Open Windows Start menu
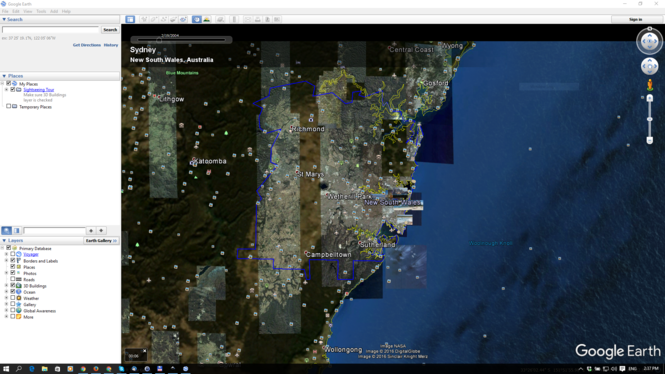The height and width of the screenshot is (374, 665). tap(6, 369)
